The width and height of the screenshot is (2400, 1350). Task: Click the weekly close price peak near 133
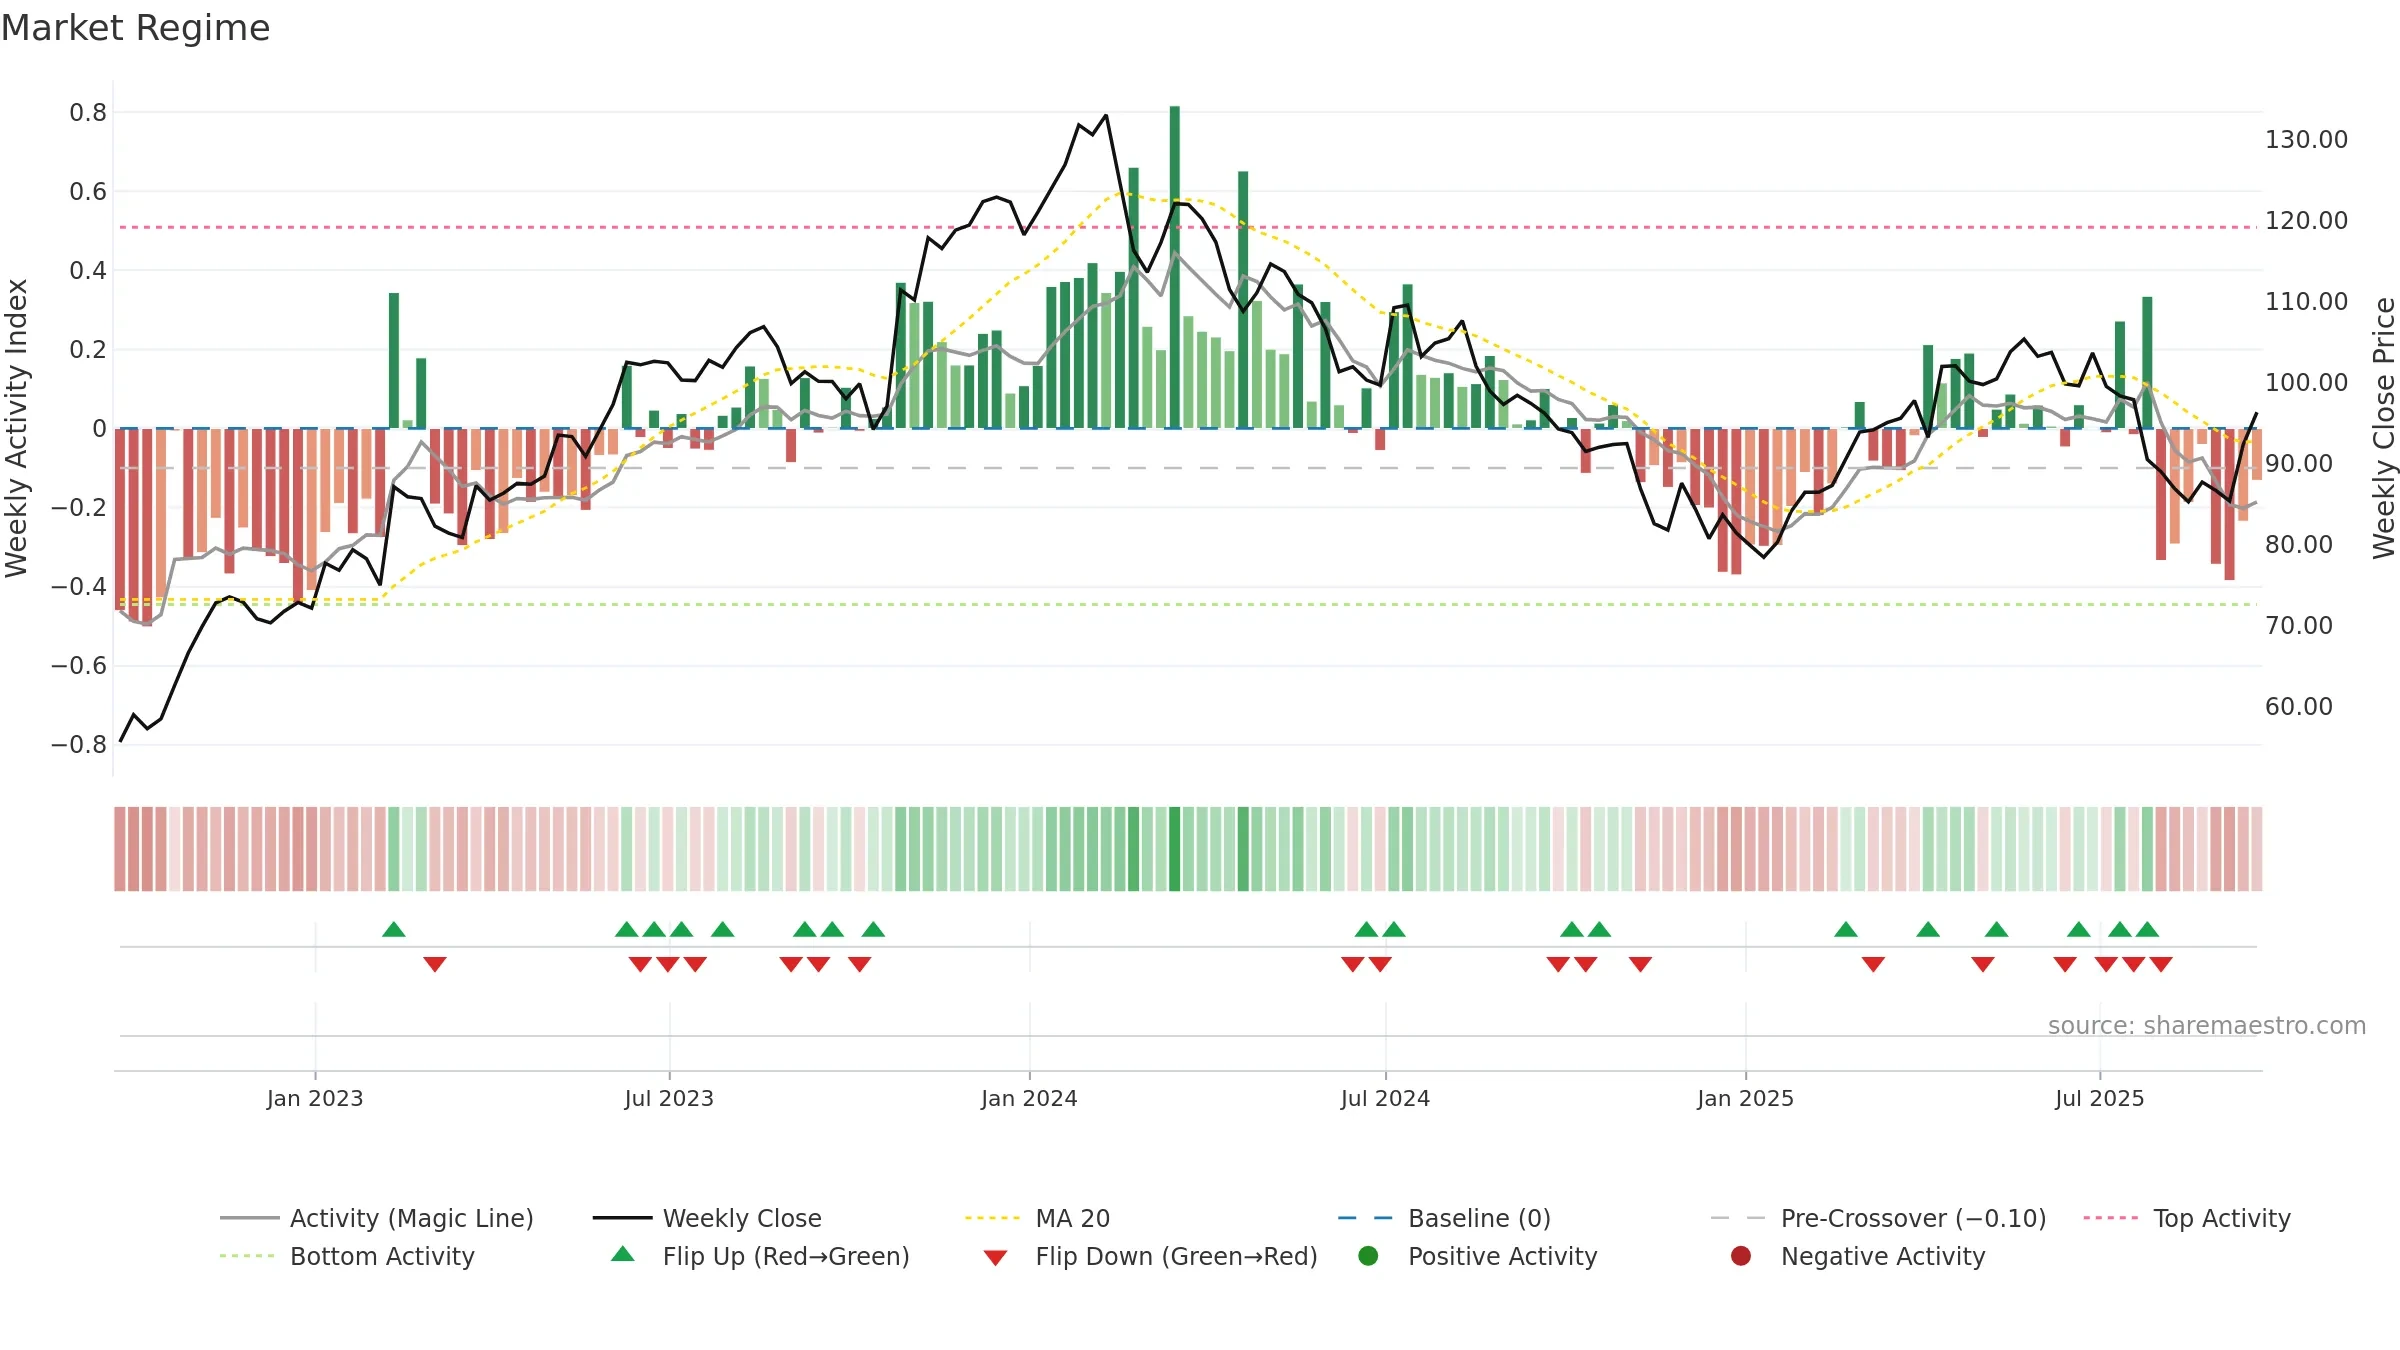(x=1105, y=116)
